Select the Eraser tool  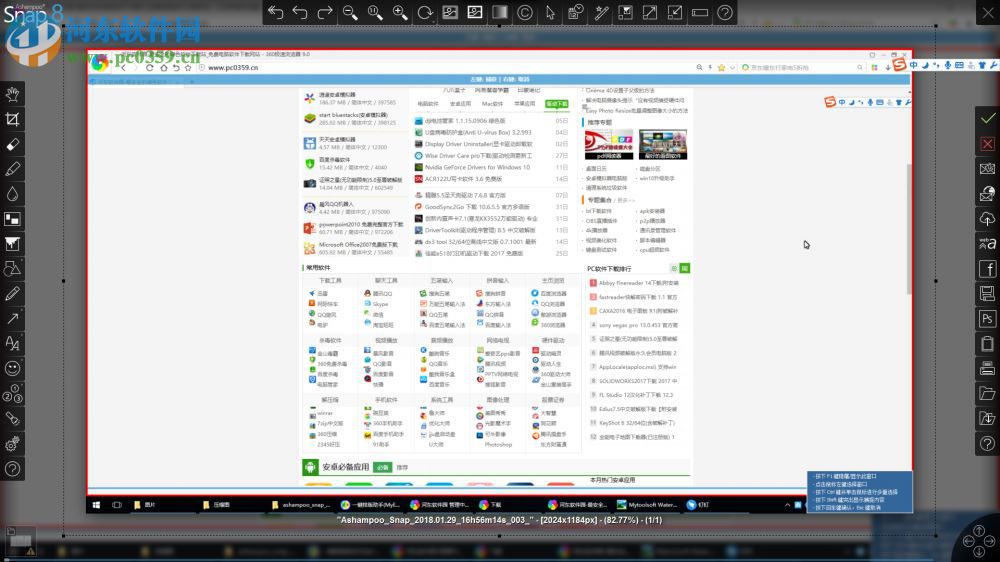coord(12,144)
